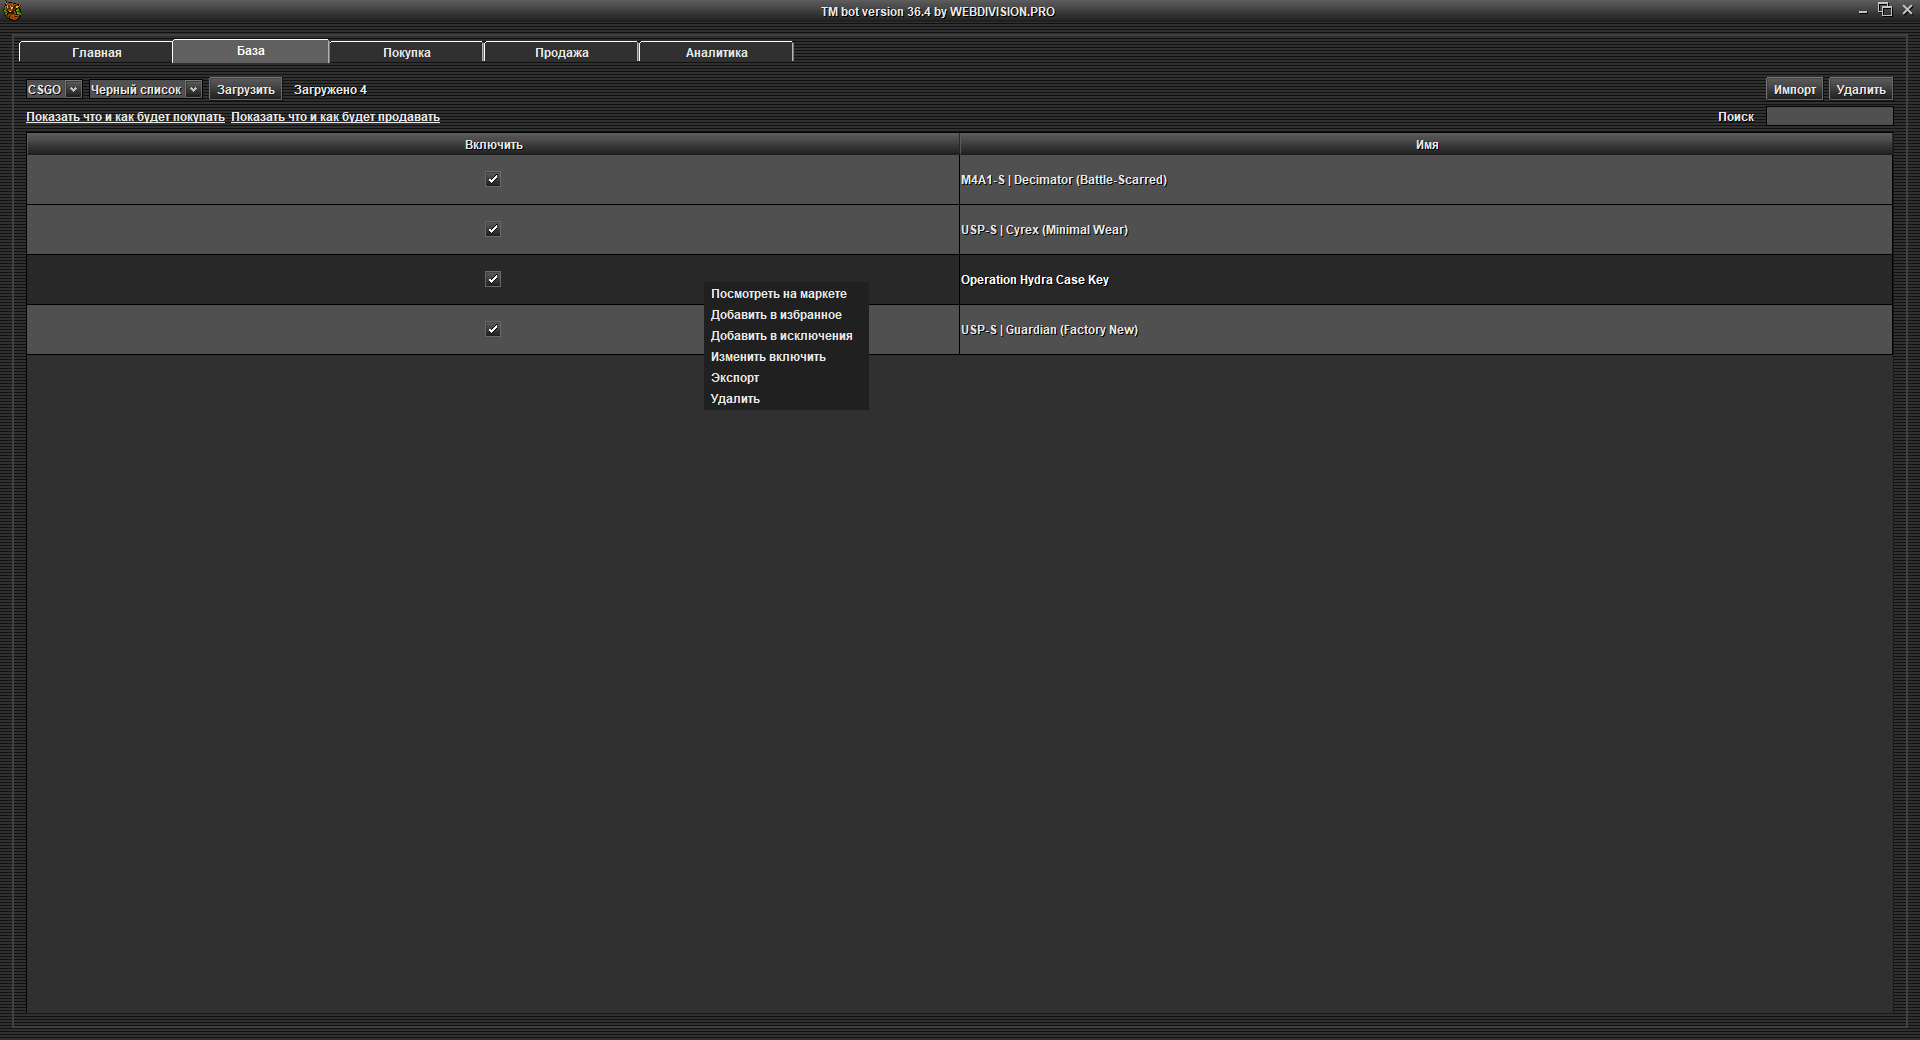Uncheck the M4A1-S Decimator enable checkbox
The image size is (1920, 1040).
pos(493,180)
